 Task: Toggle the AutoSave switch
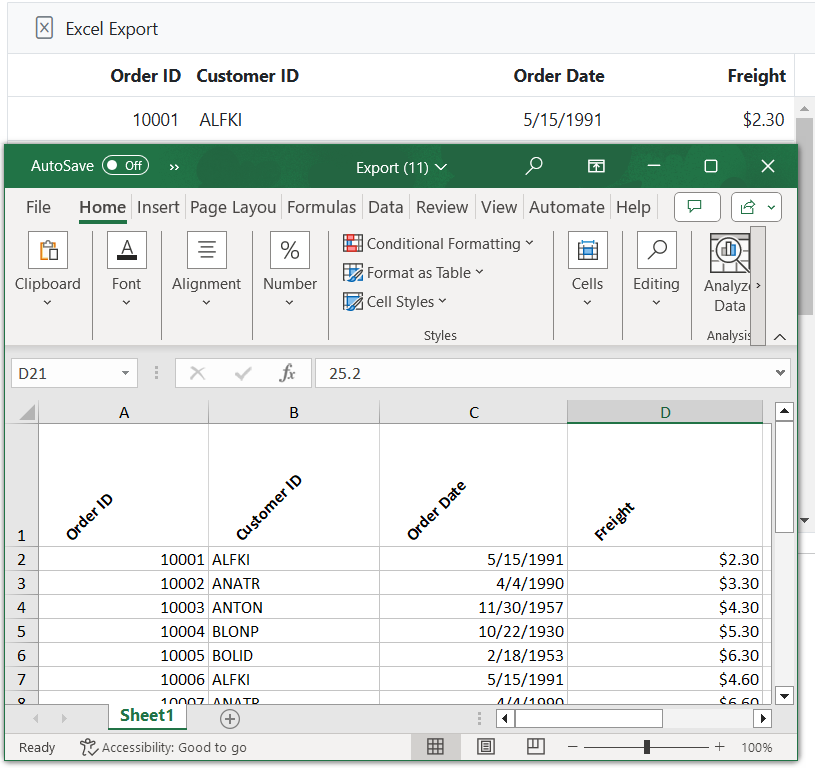pyautogui.click(x=125, y=166)
